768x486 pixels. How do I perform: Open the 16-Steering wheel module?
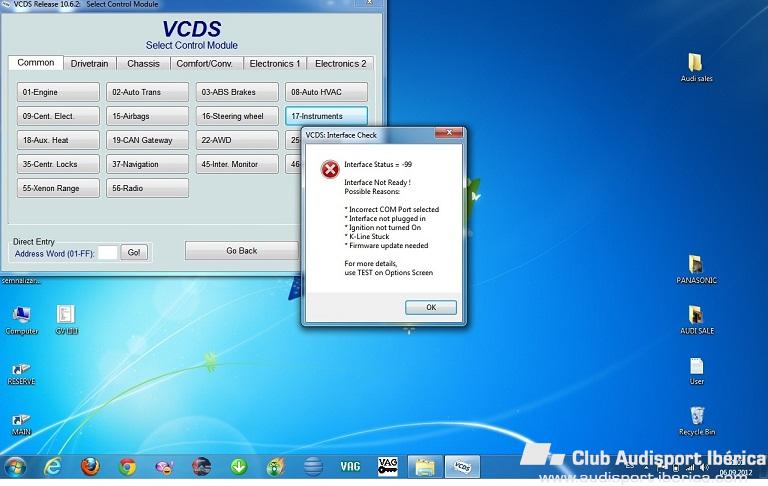237,116
